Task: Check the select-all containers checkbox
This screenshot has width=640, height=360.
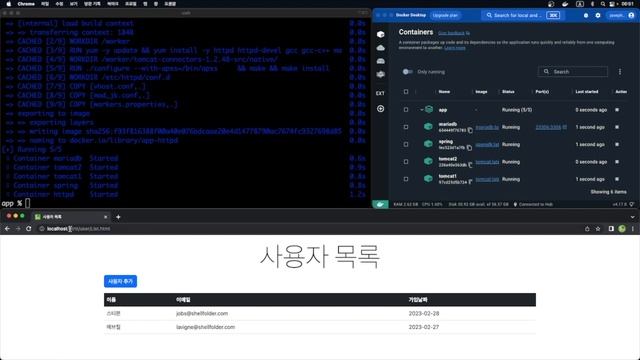Action: coord(406,92)
